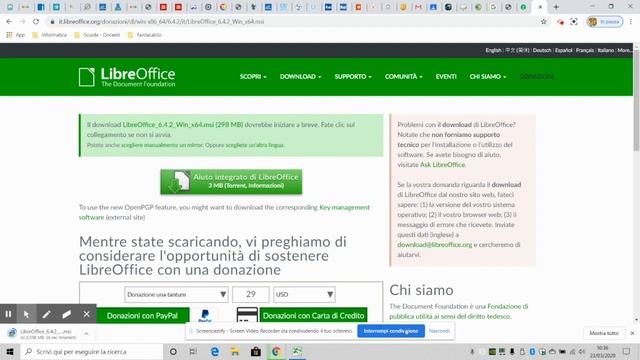
Task: Open the Key management software link
Action: (224, 212)
